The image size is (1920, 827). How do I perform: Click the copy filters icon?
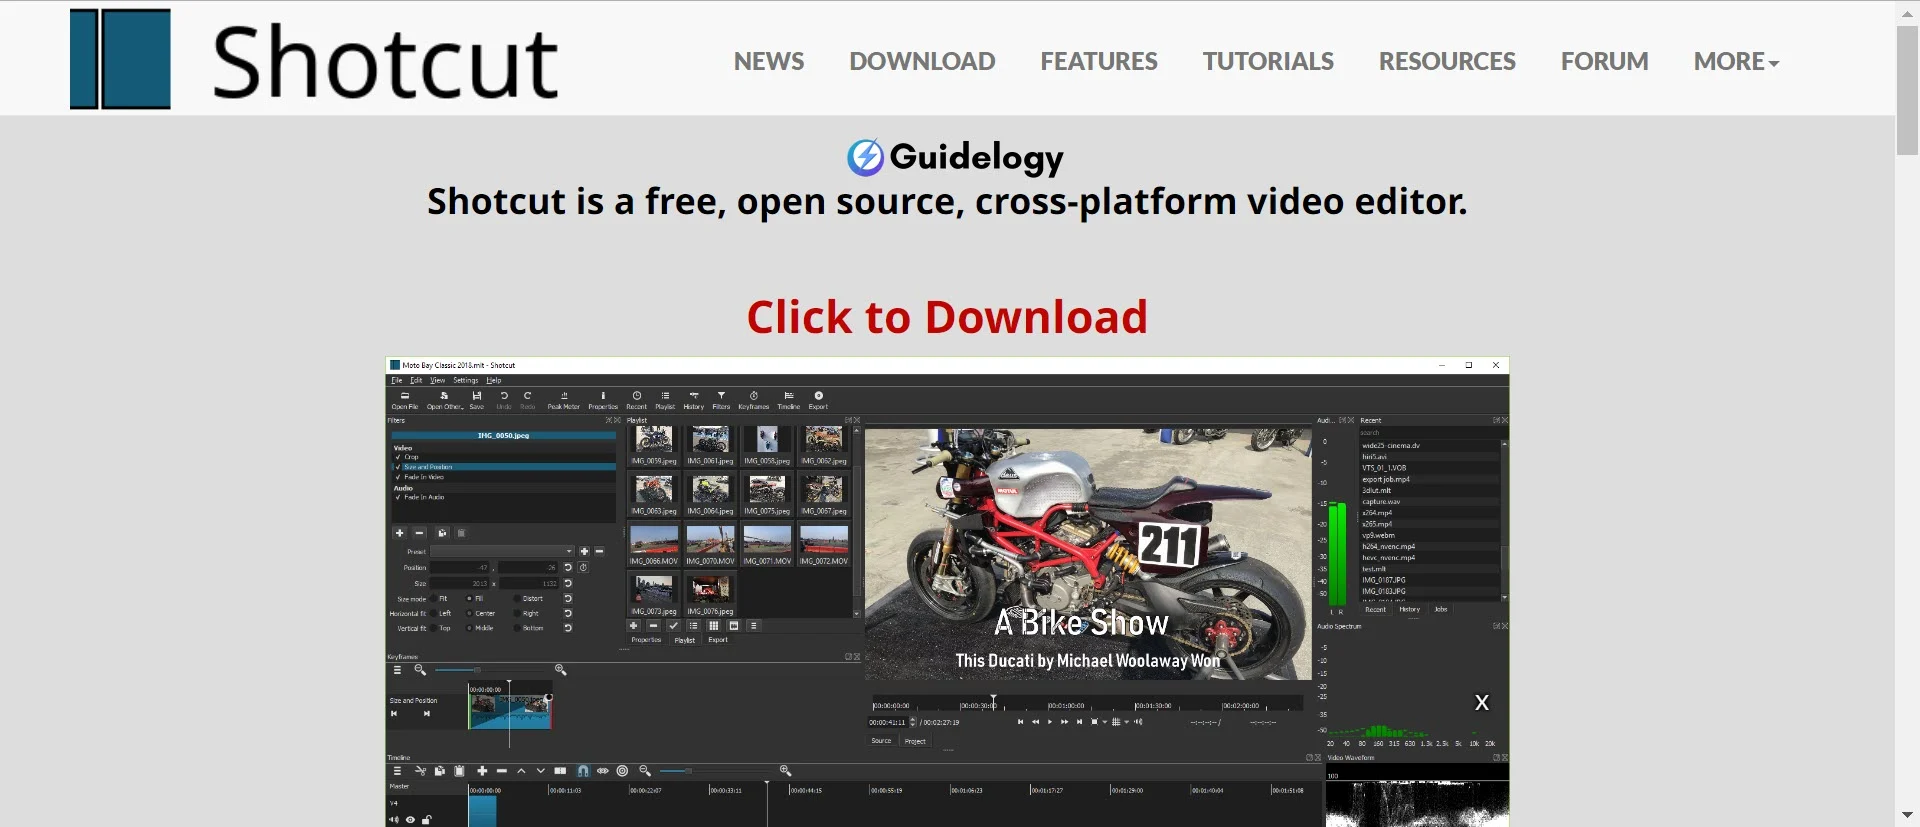(442, 533)
